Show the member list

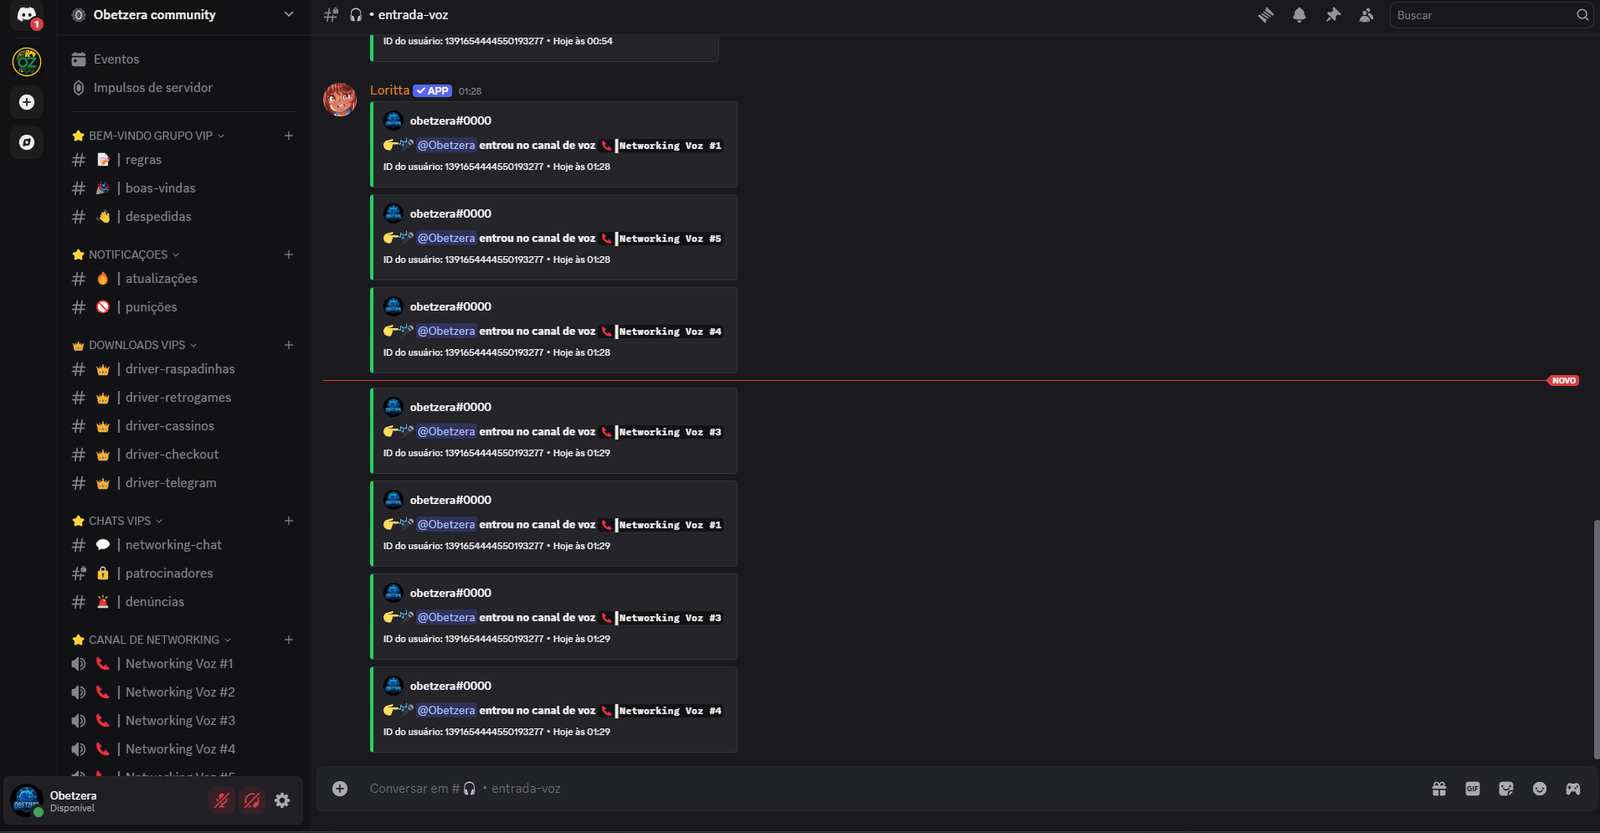1366,15
